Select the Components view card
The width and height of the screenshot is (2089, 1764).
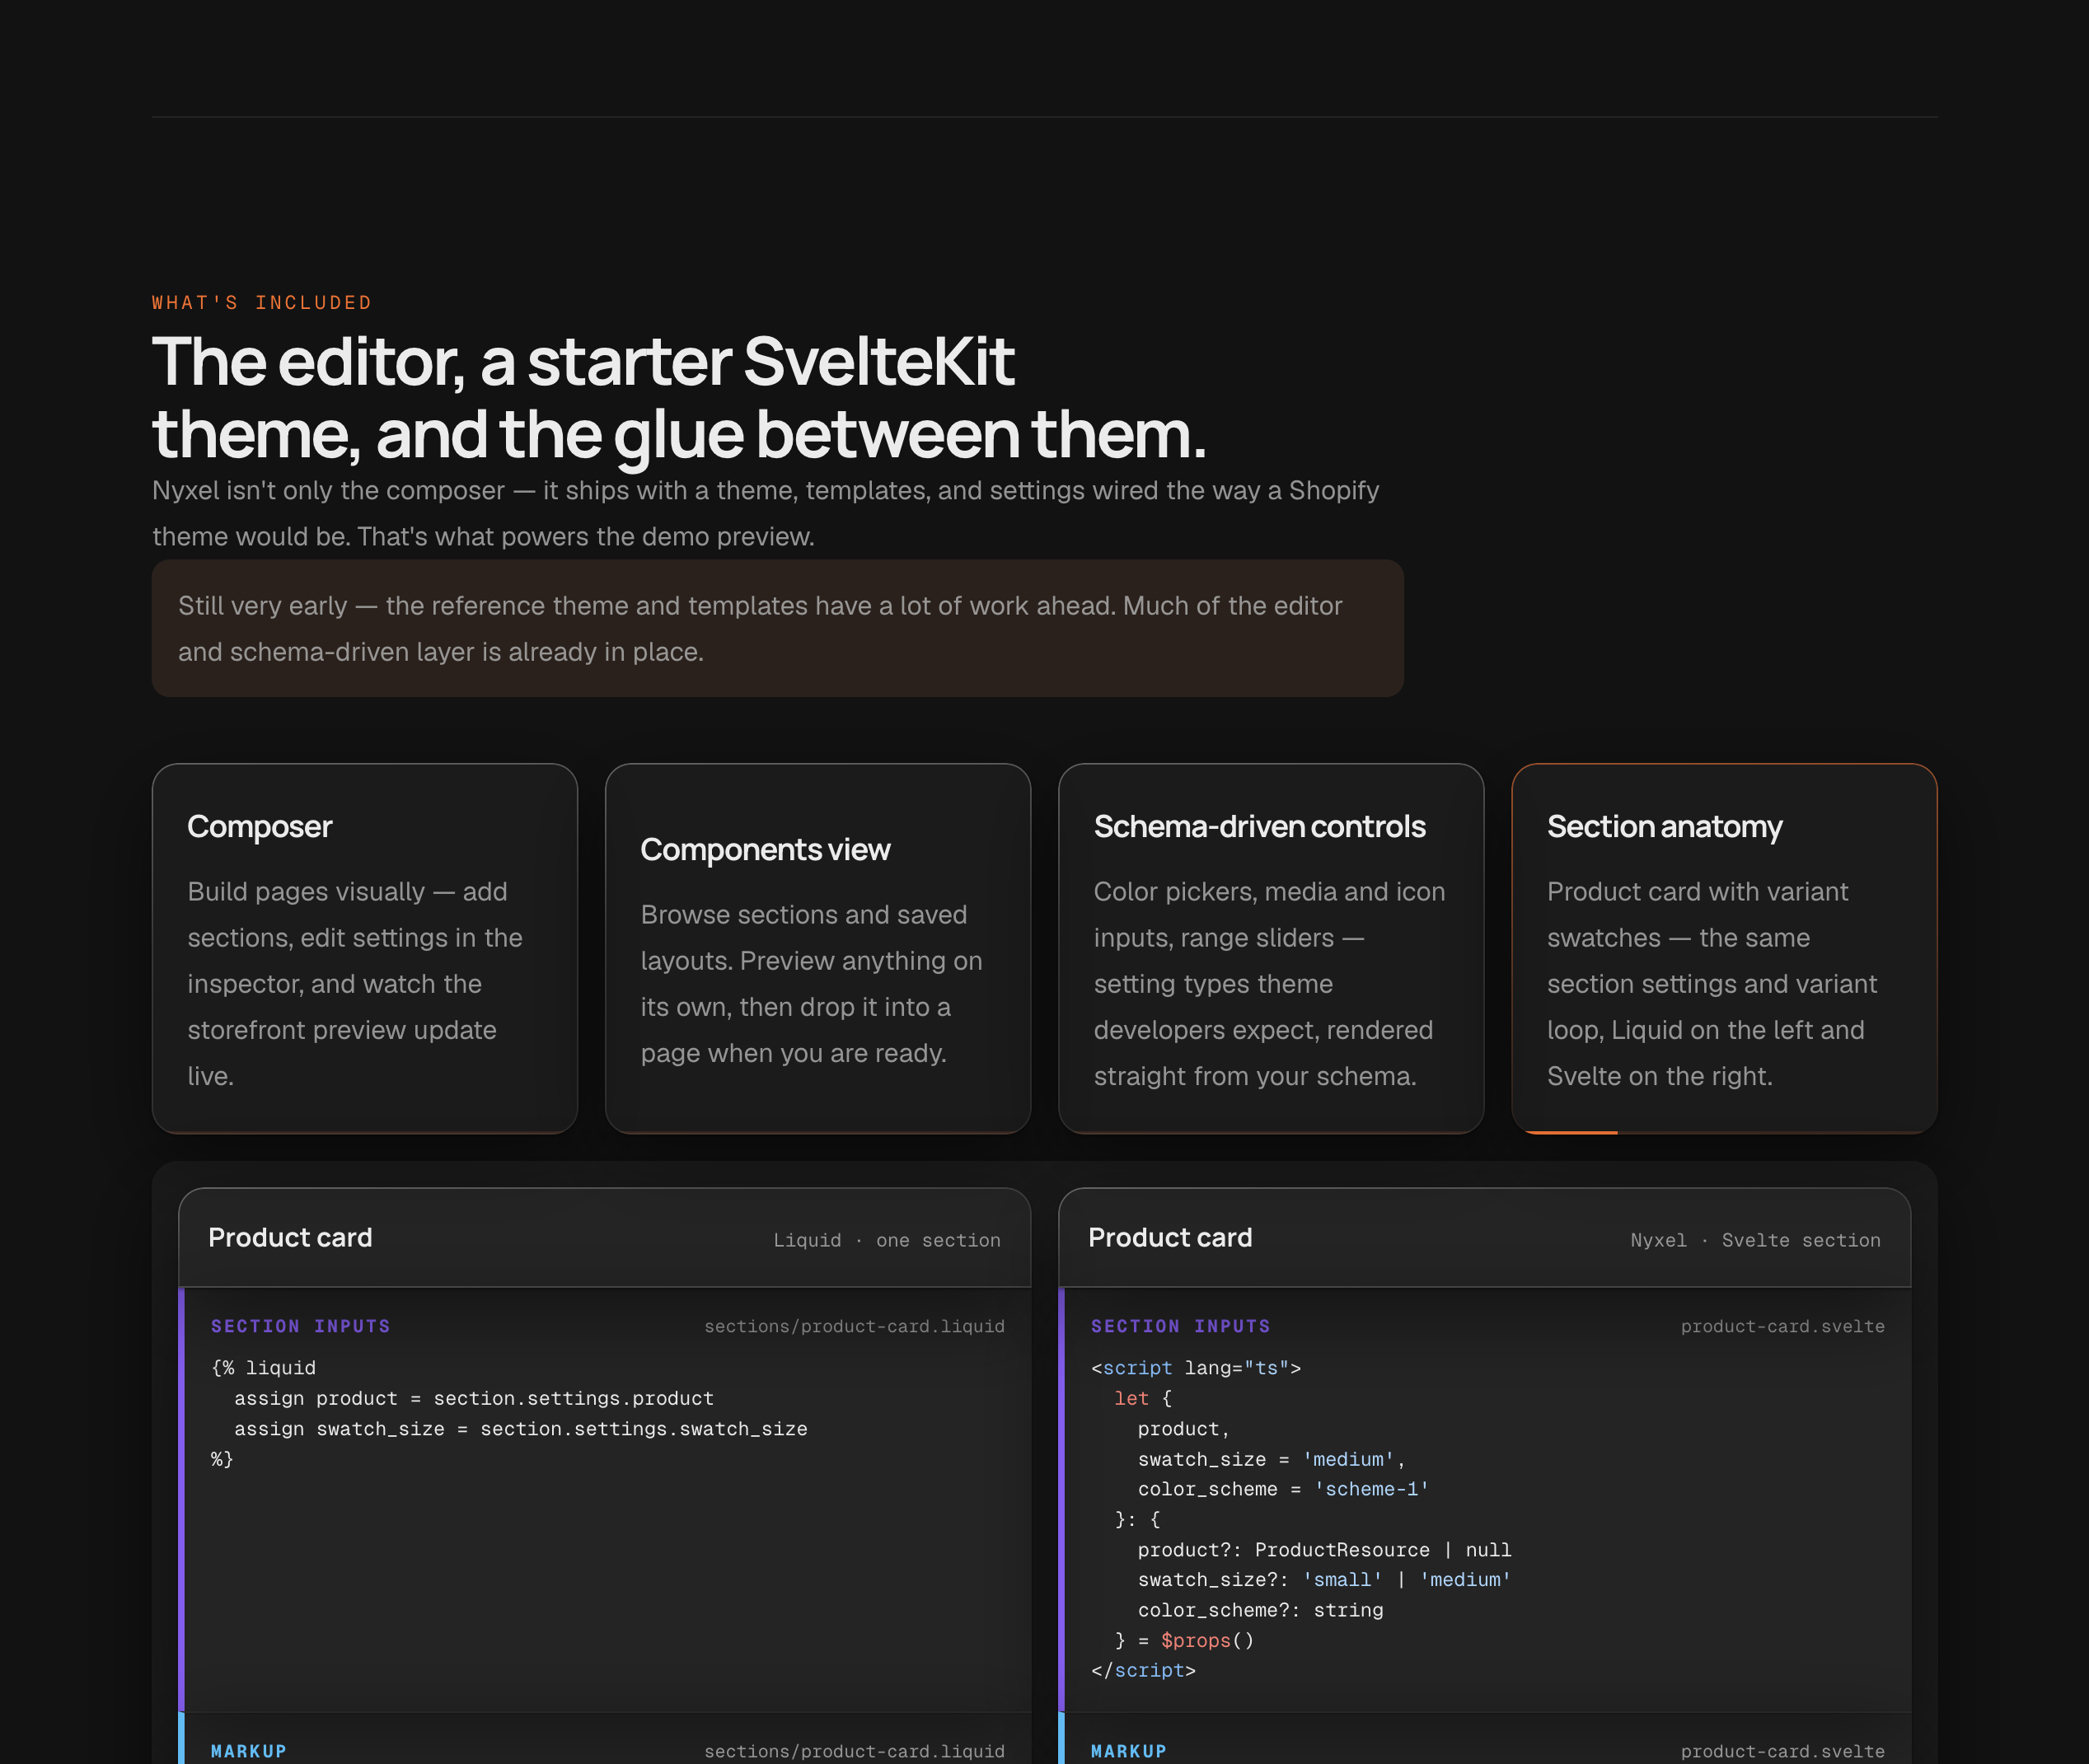(x=818, y=948)
